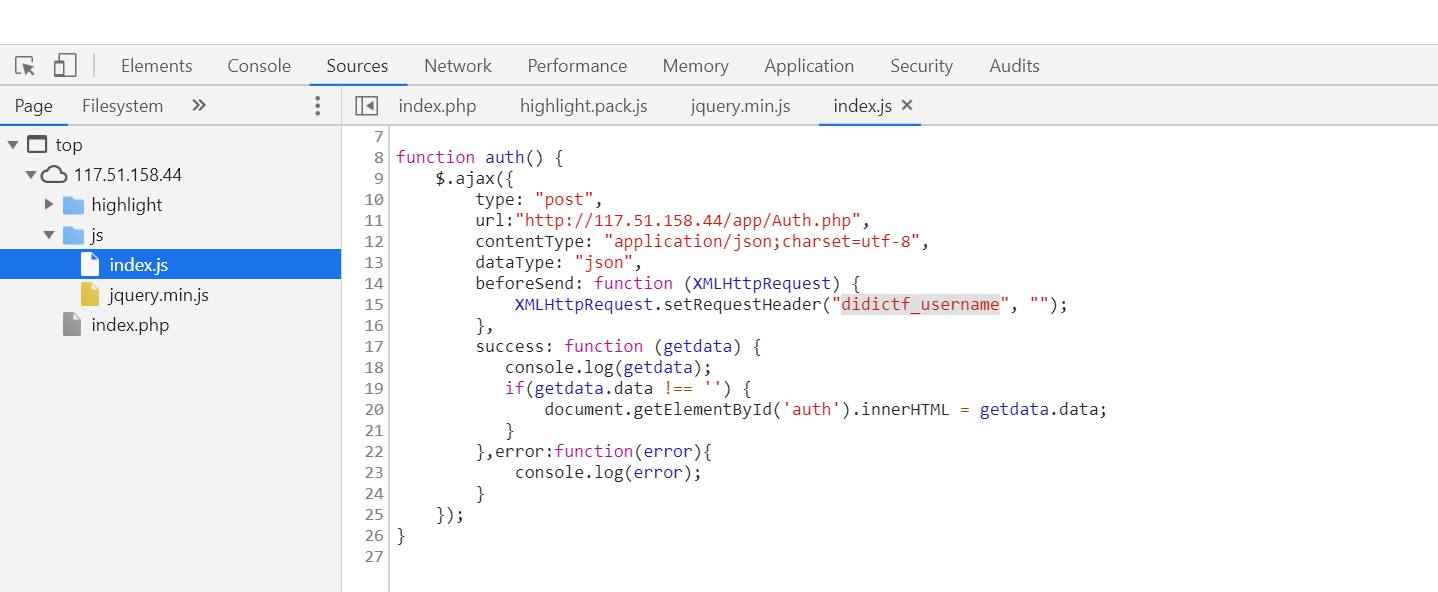Set breakpoint on line number 8
The width and height of the screenshot is (1438, 592).
[379, 158]
